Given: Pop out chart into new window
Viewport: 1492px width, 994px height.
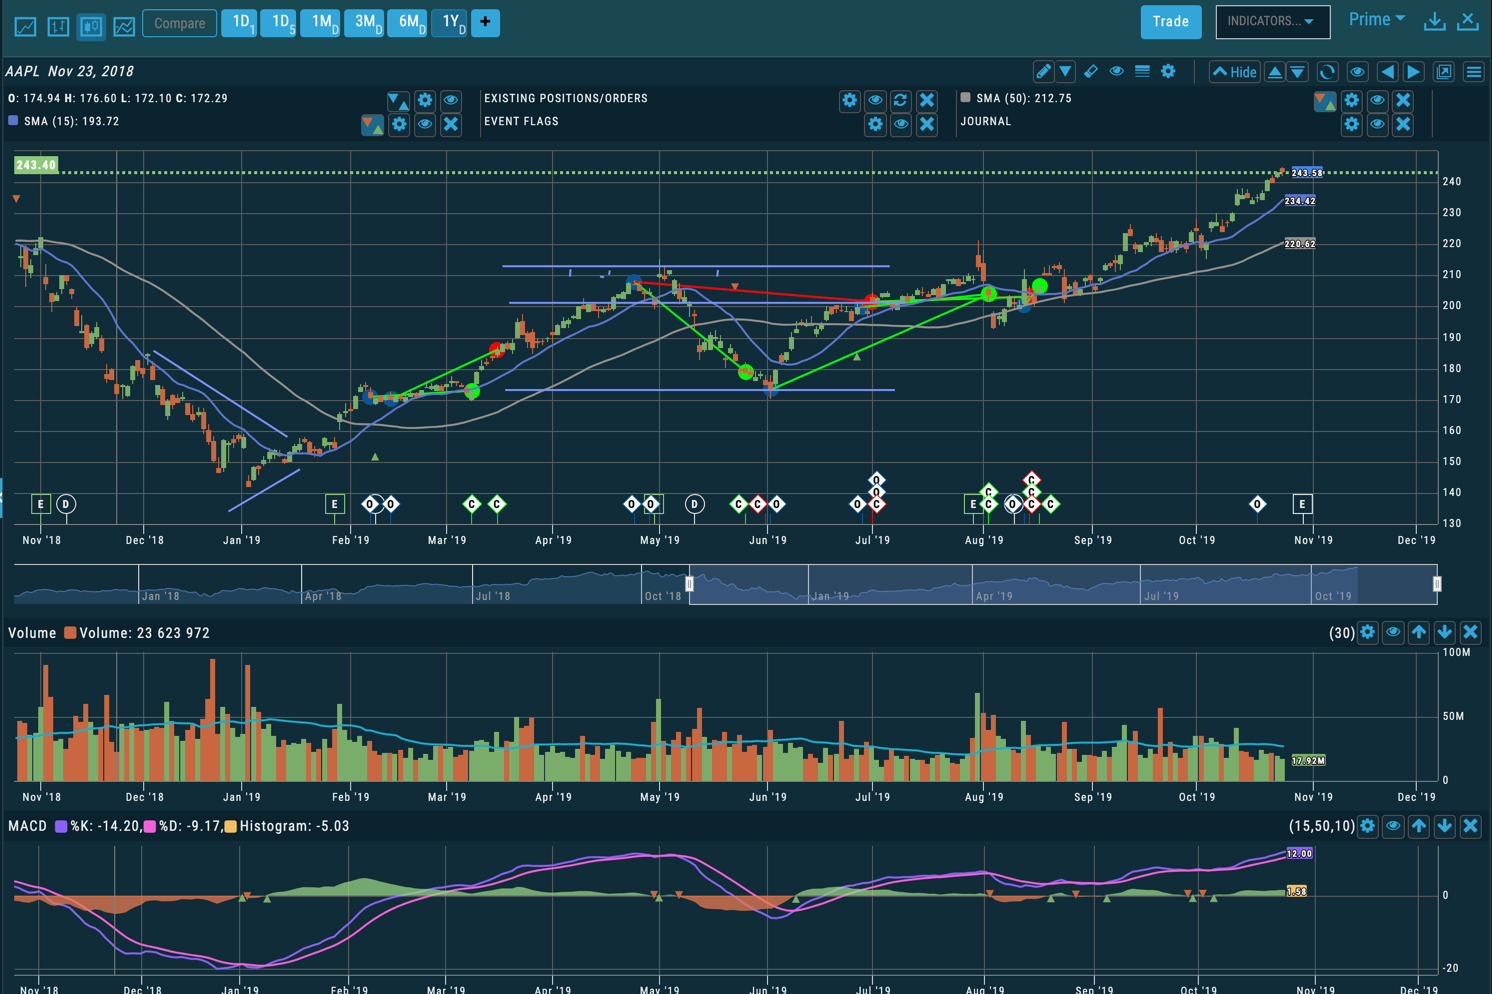Looking at the screenshot, I should 1444,72.
